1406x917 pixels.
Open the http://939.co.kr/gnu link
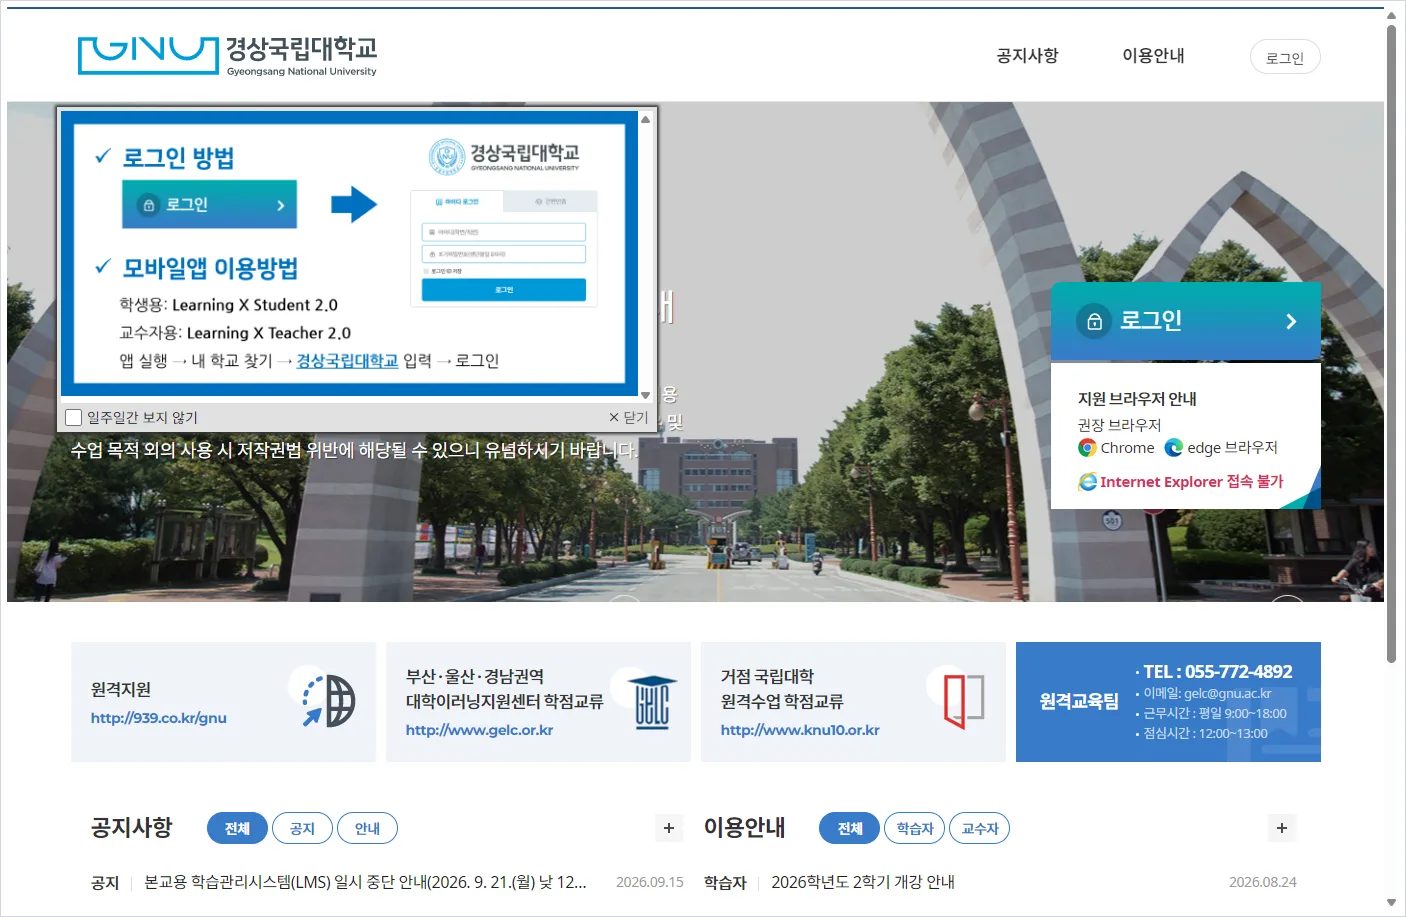click(x=159, y=718)
